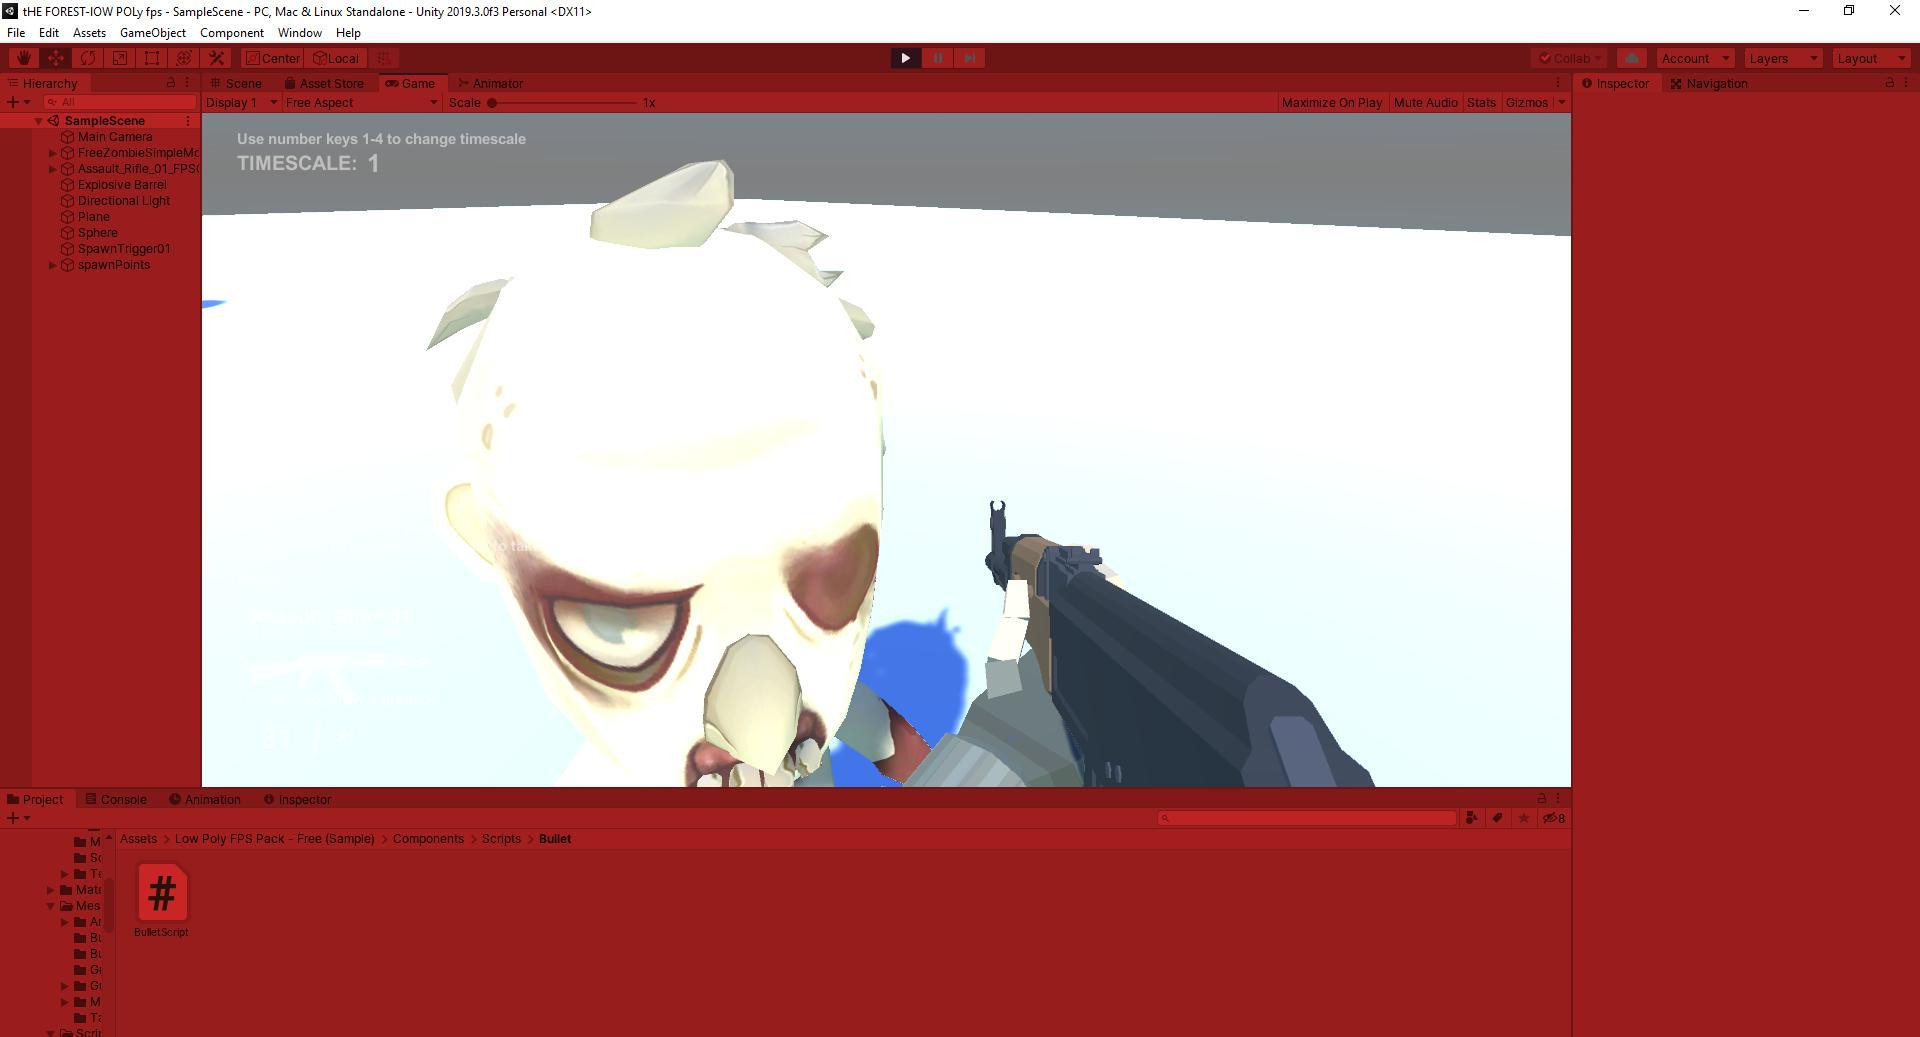Viewport: 1920px width, 1037px height.
Task: Toggle the Center pivot button
Action: pyautogui.click(x=273, y=58)
